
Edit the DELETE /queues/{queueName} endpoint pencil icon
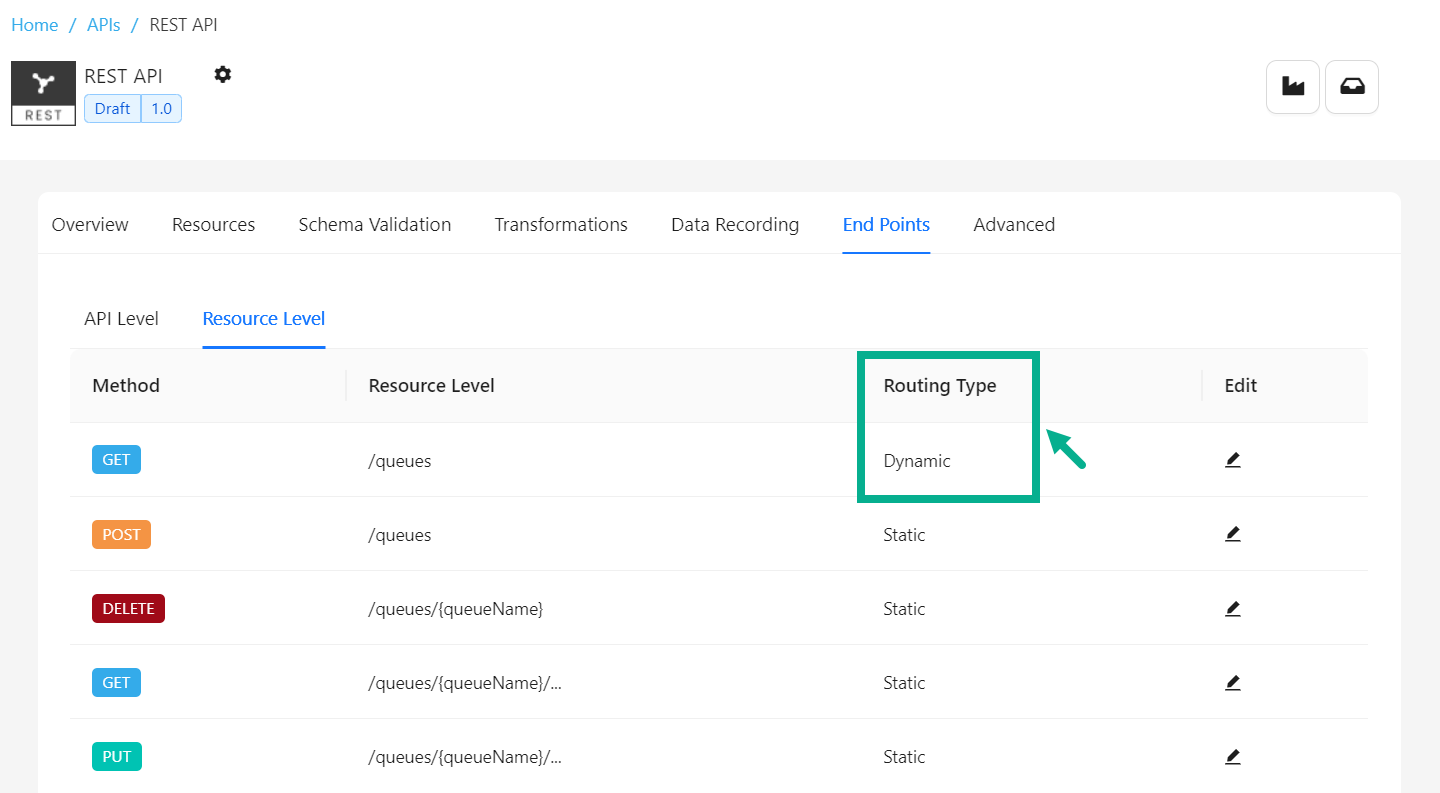(1232, 607)
